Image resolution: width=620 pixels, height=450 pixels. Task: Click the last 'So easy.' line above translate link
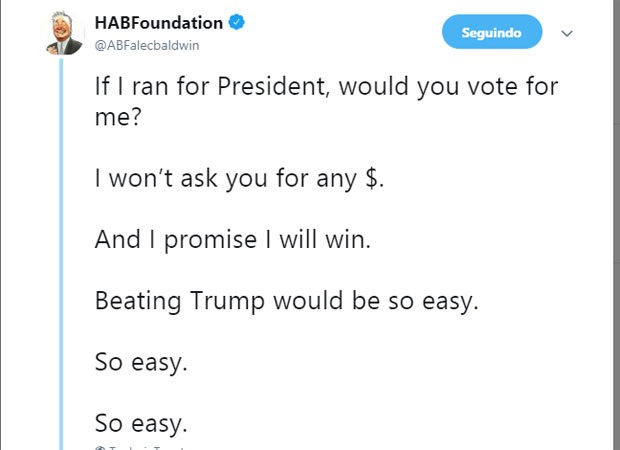(141, 424)
